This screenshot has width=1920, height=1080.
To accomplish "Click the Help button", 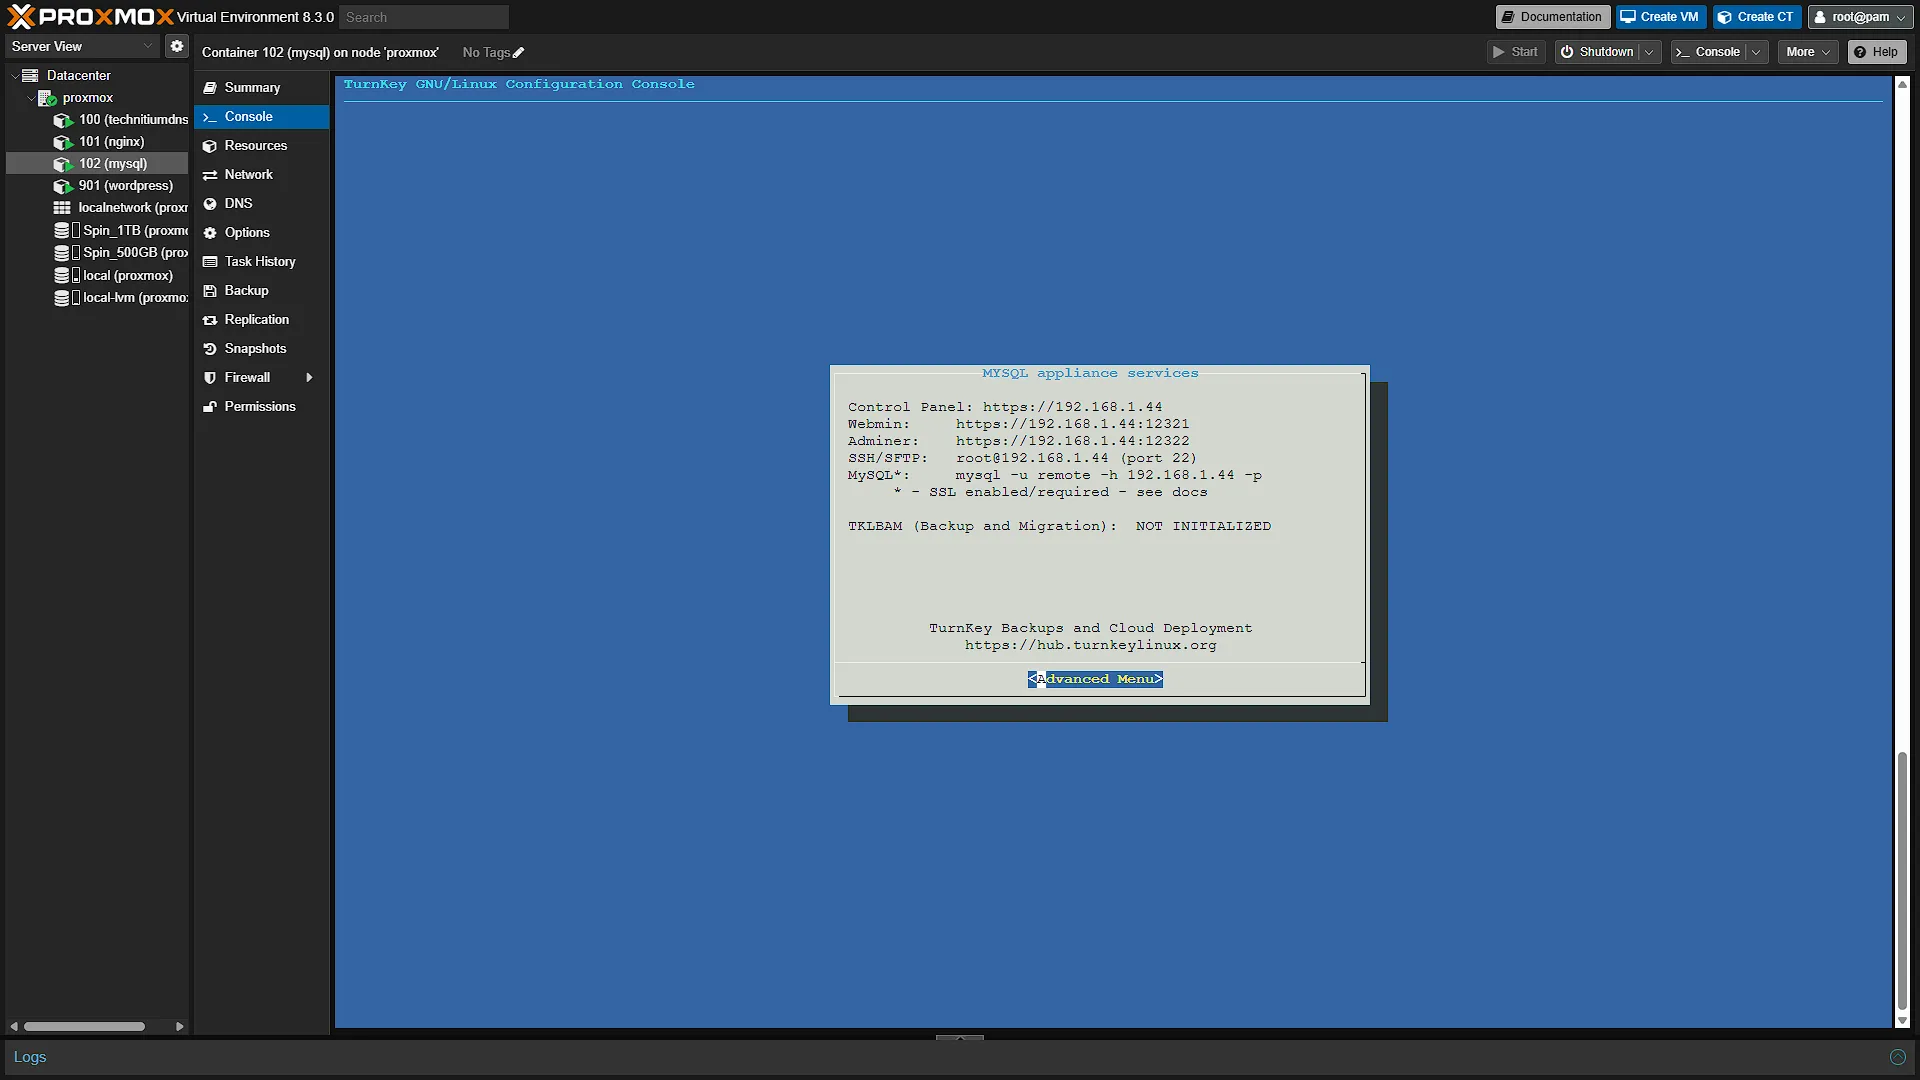I will pyautogui.click(x=1876, y=52).
